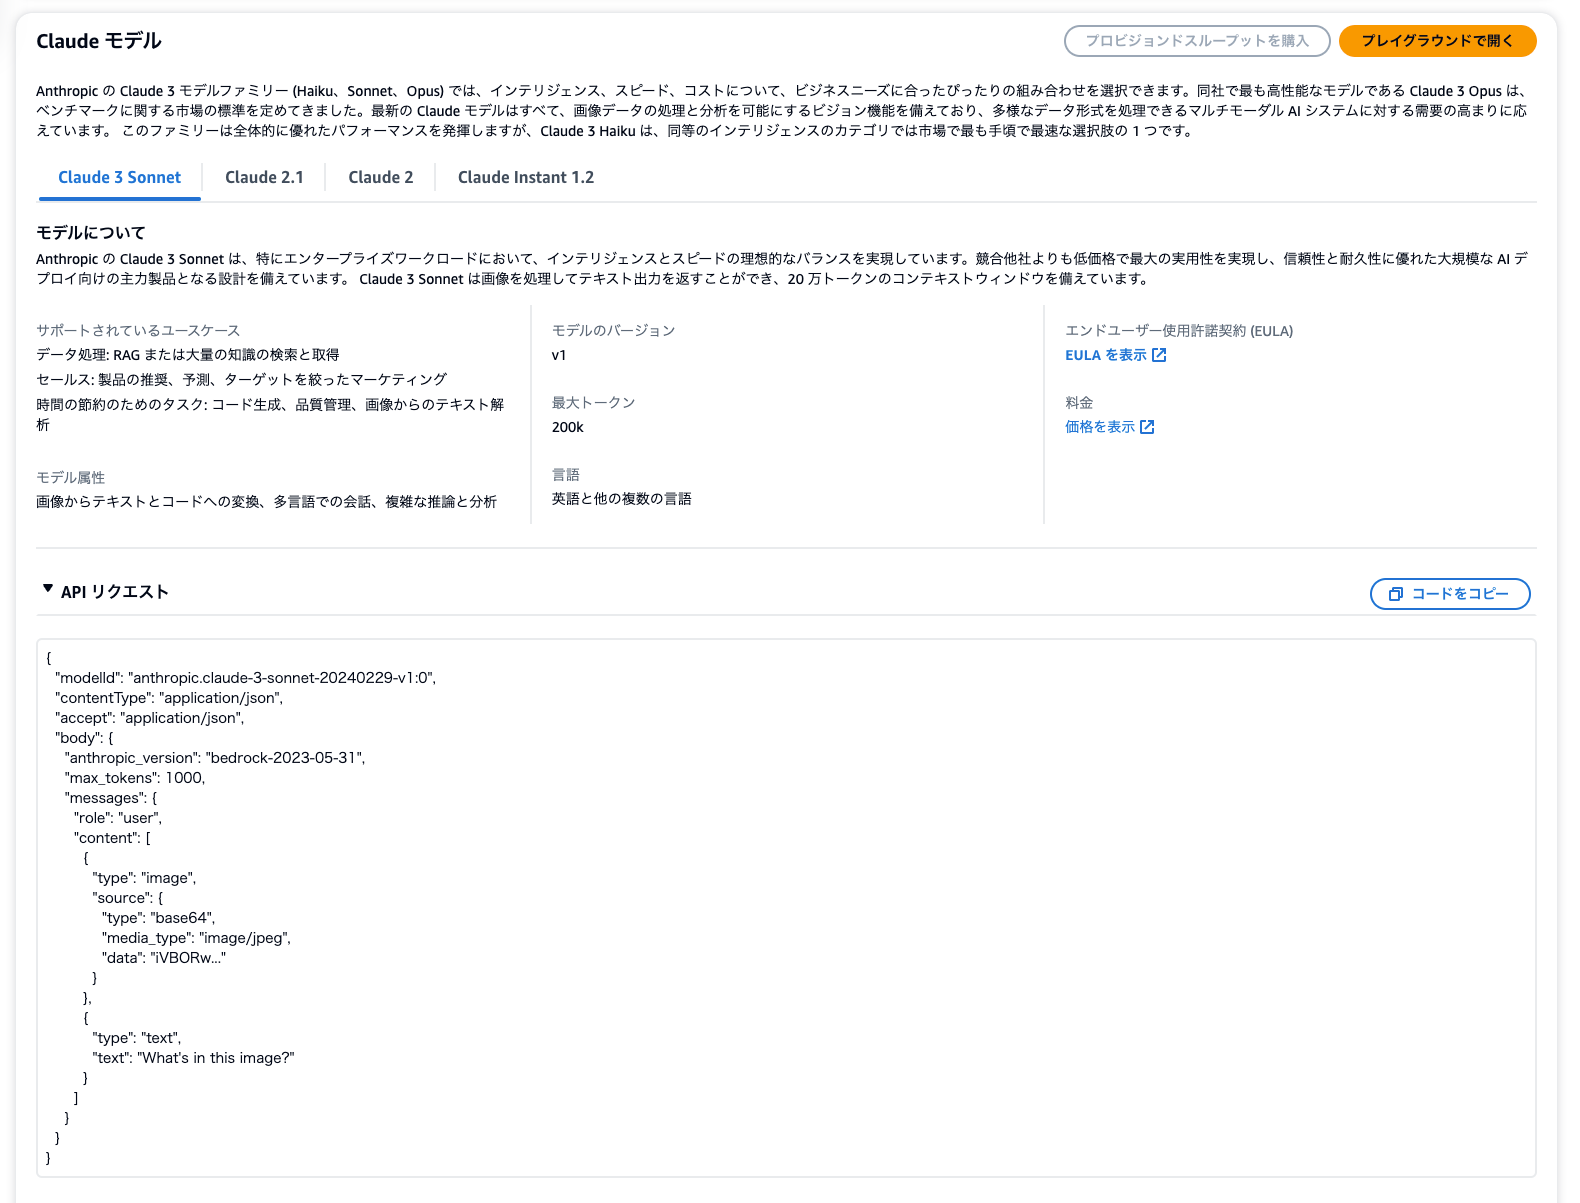The height and width of the screenshot is (1203, 1580).
Task: Click the データ処理: RAG use case line
Action: coord(188,354)
